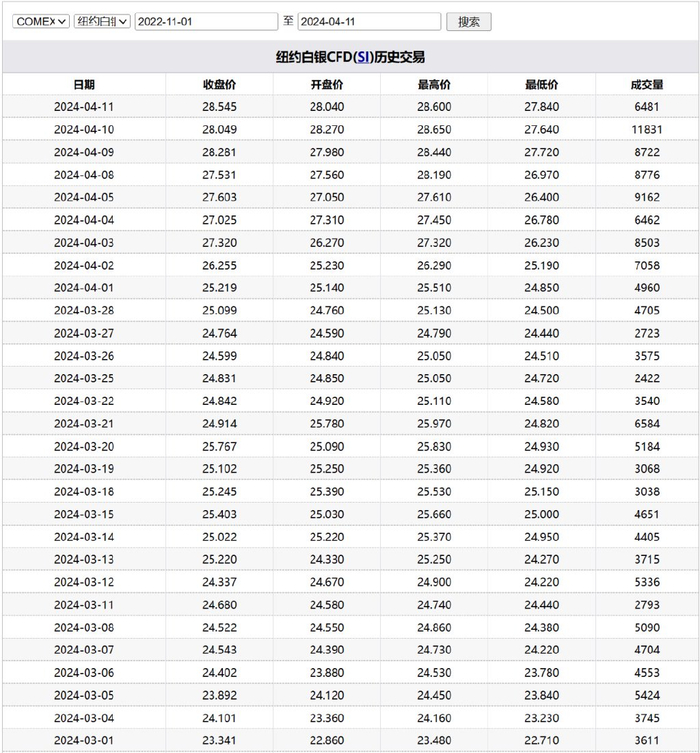700x753 pixels.
Task: Select date cell 2024-03-15
Action: pyautogui.click(x=84, y=514)
